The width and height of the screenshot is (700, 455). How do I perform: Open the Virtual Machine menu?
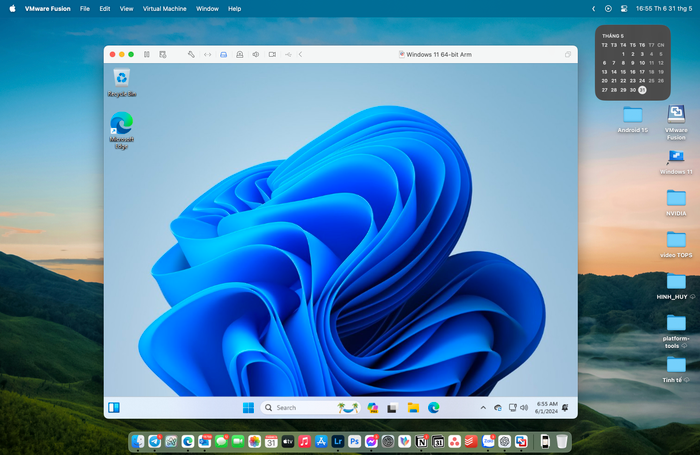pos(164,8)
